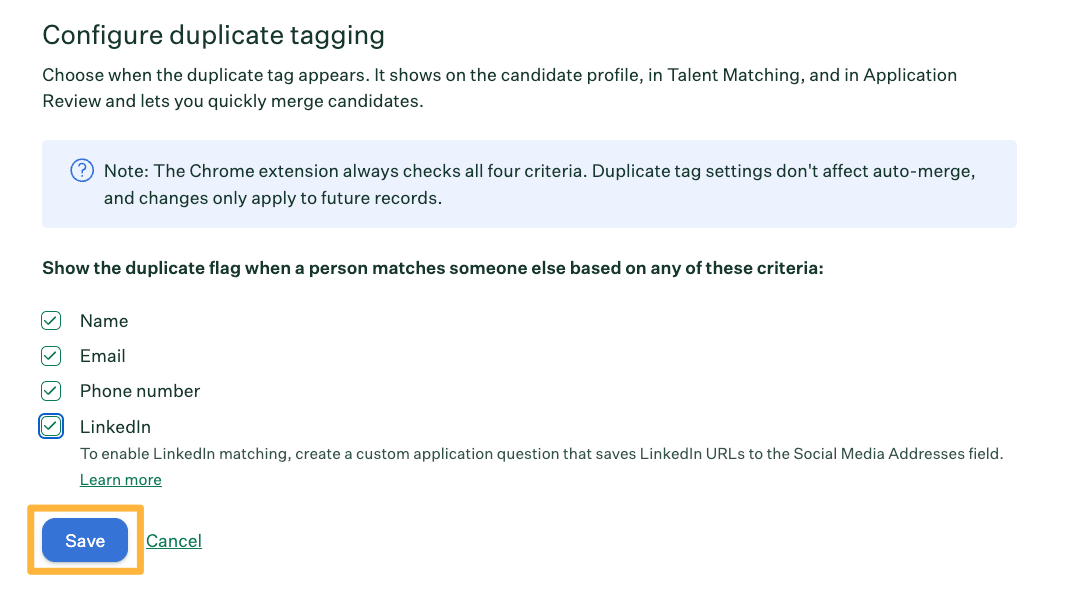Open the Learn more link about LinkedIn matching

point(120,479)
